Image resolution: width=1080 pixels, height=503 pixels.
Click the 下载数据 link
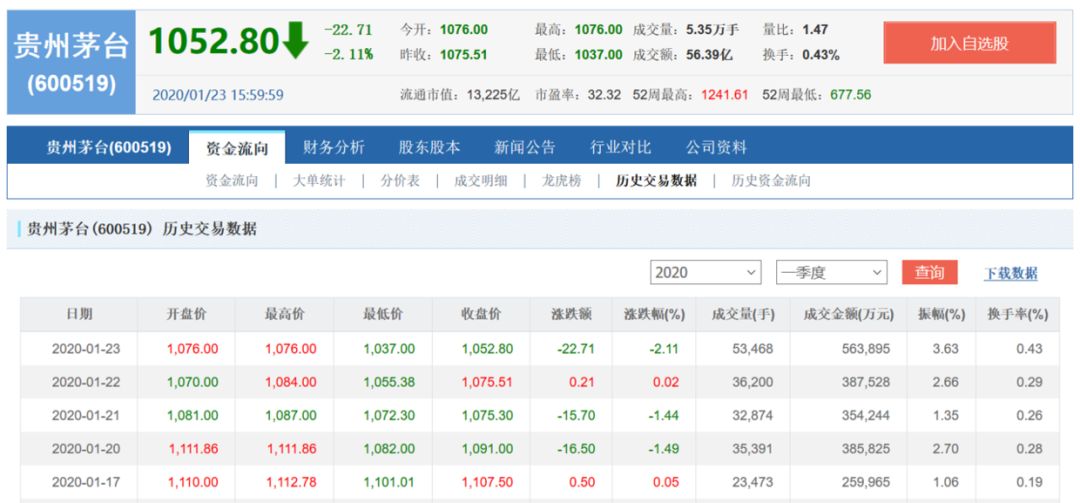pyautogui.click(x=1010, y=273)
